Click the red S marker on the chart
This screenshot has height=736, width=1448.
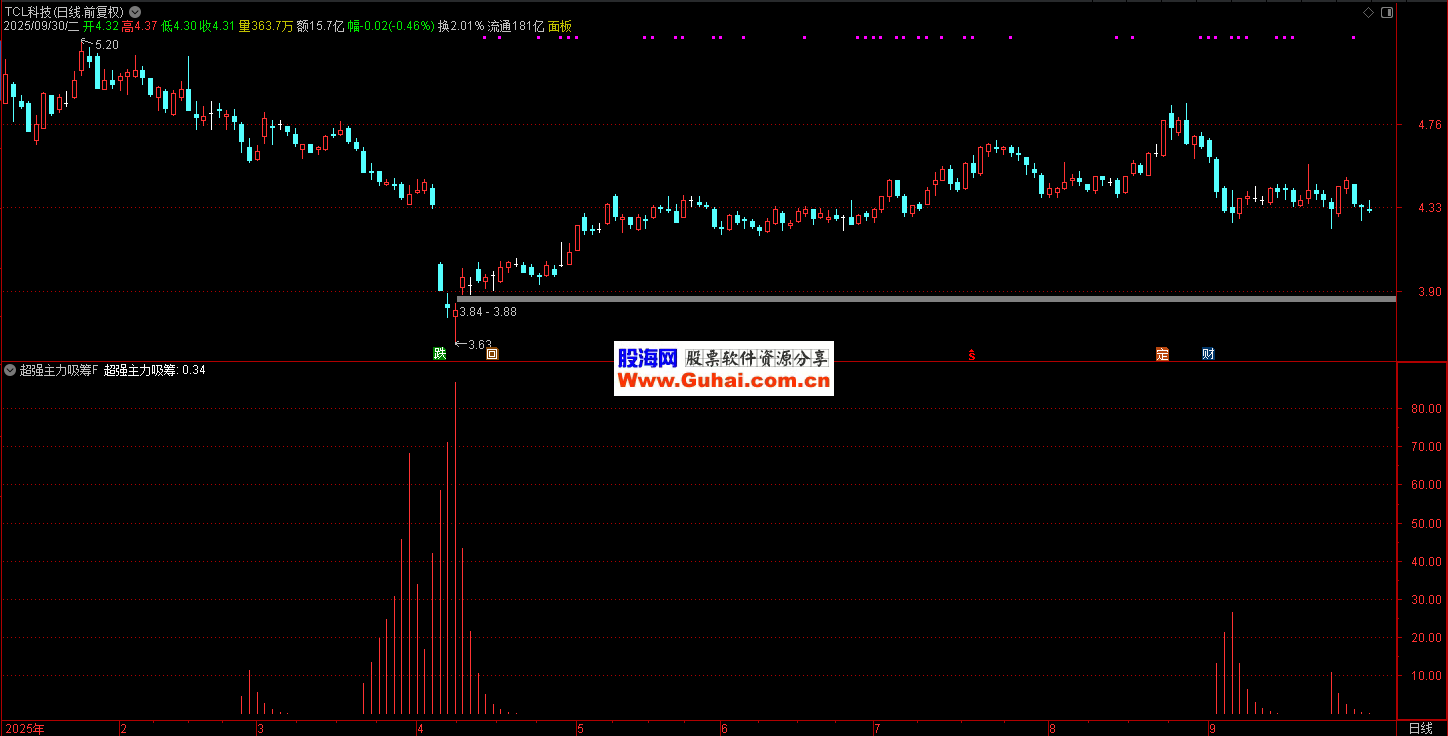[971, 354]
